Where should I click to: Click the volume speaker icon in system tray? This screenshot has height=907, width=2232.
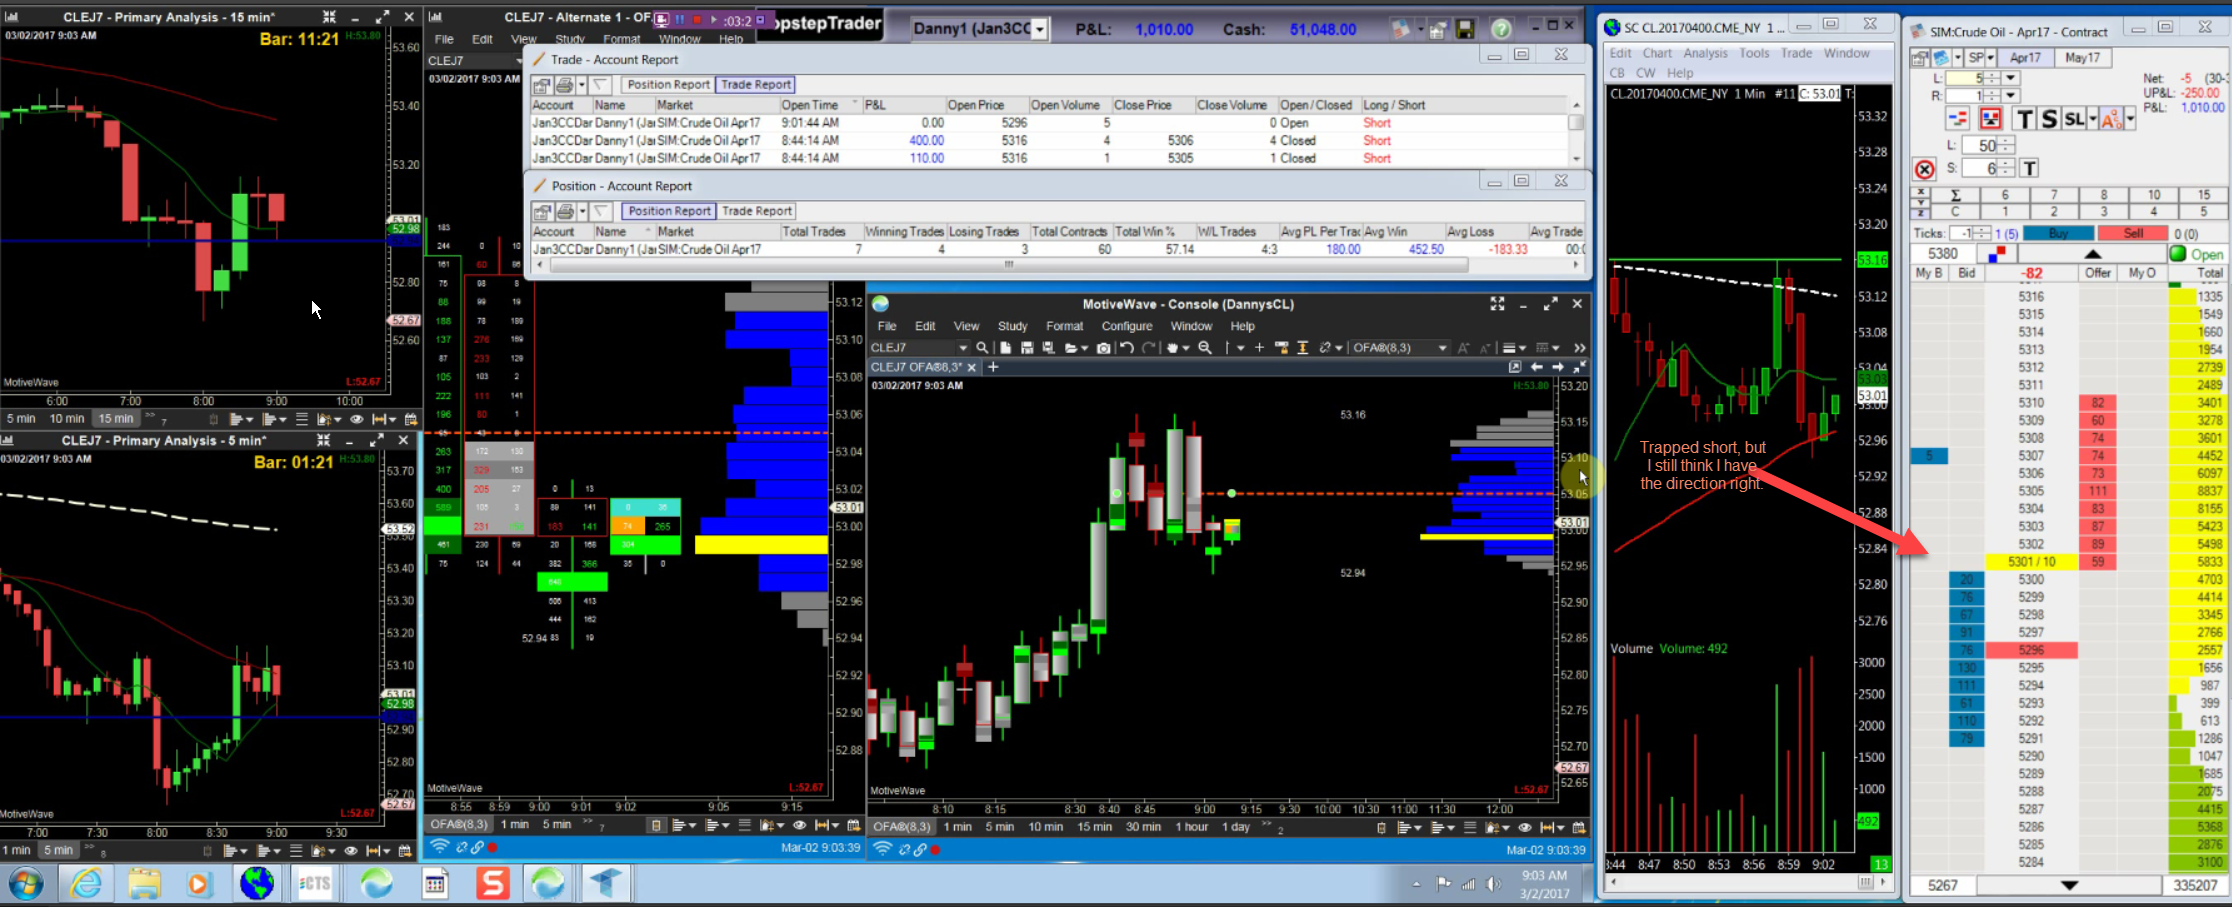click(1493, 884)
